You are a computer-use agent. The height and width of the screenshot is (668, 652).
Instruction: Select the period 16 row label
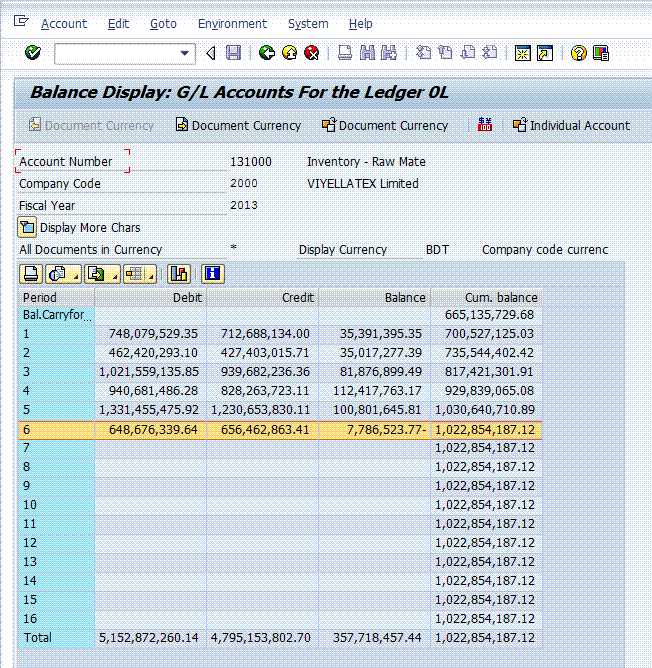click(56, 619)
